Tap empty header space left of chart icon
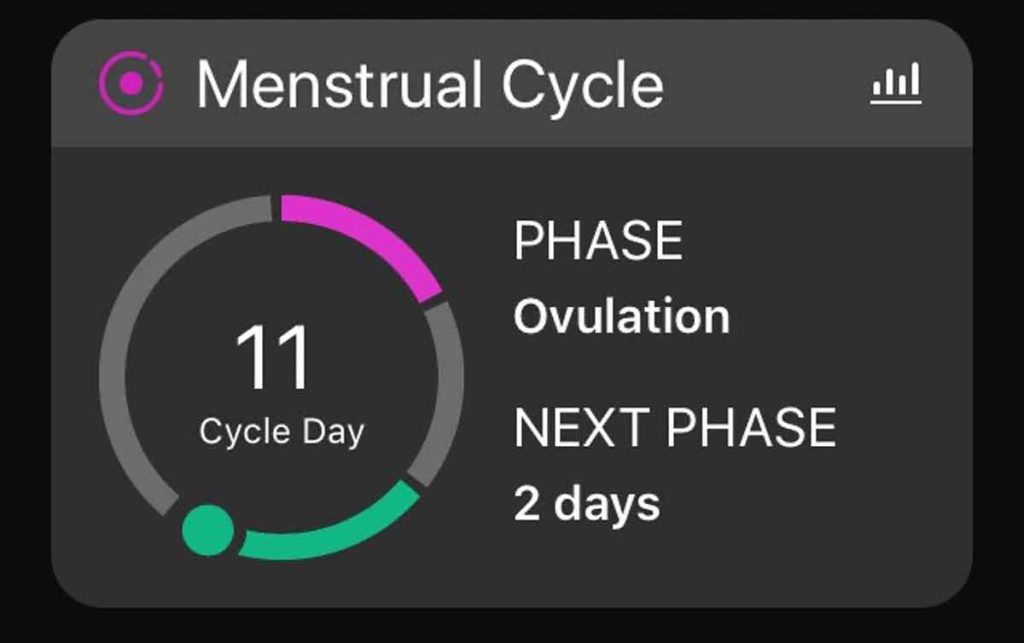Image resolution: width=1024 pixels, height=643 pixels. (x=770, y=86)
